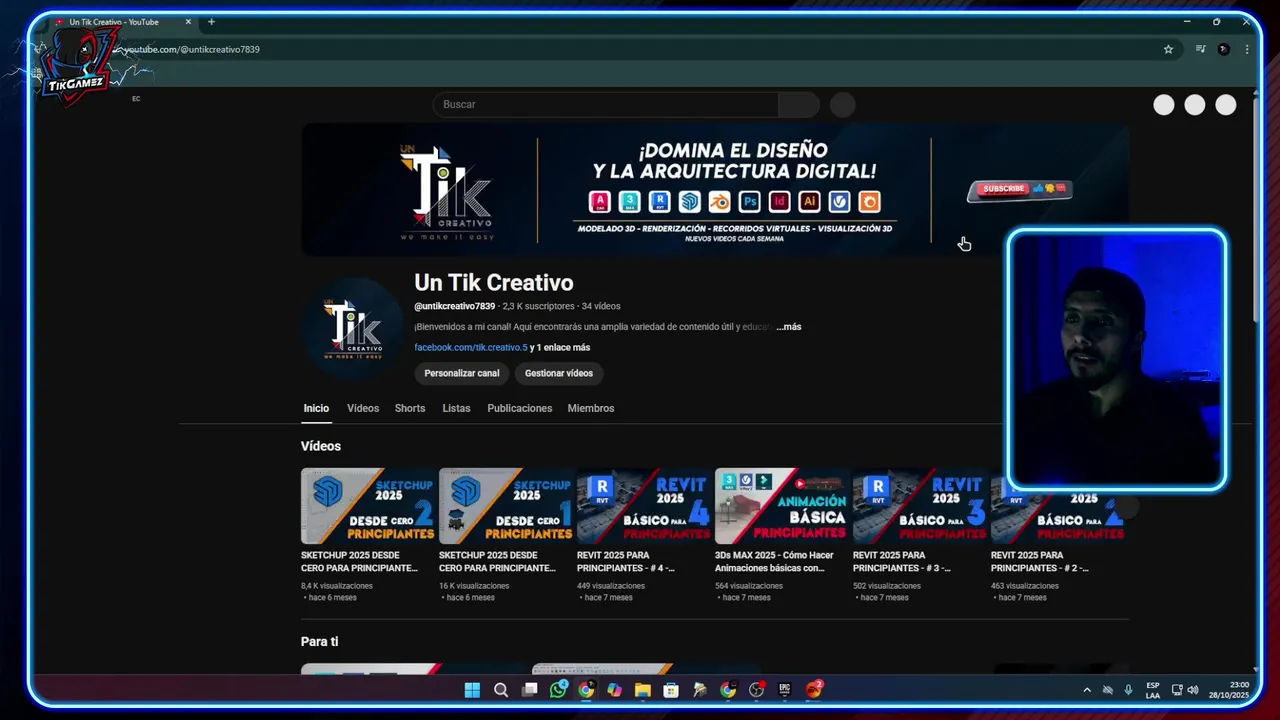The height and width of the screenshot is (720, 1280).
Task: Expand the channel description with ...más
Action: [x=789, y=327]
